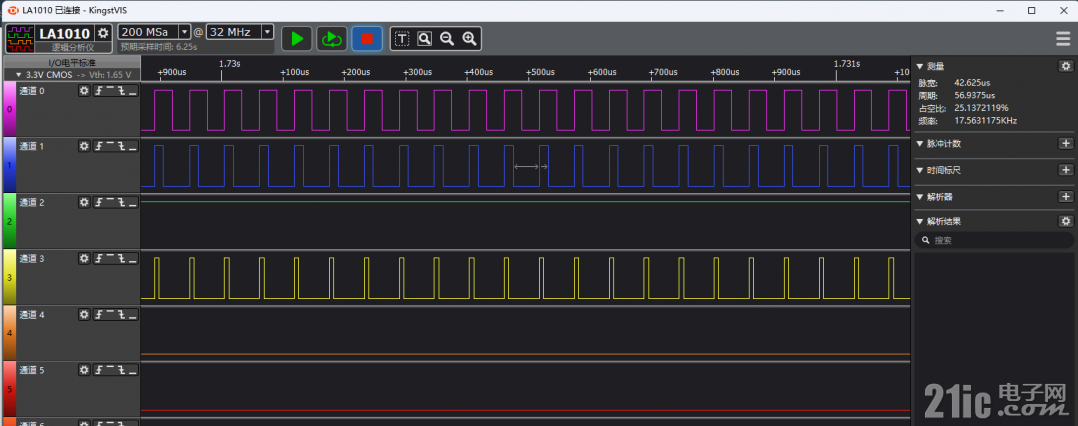Viewport: 1078px width, 426px height.
Task: Open the hamburger main menu
Action: coord(1063,39)
